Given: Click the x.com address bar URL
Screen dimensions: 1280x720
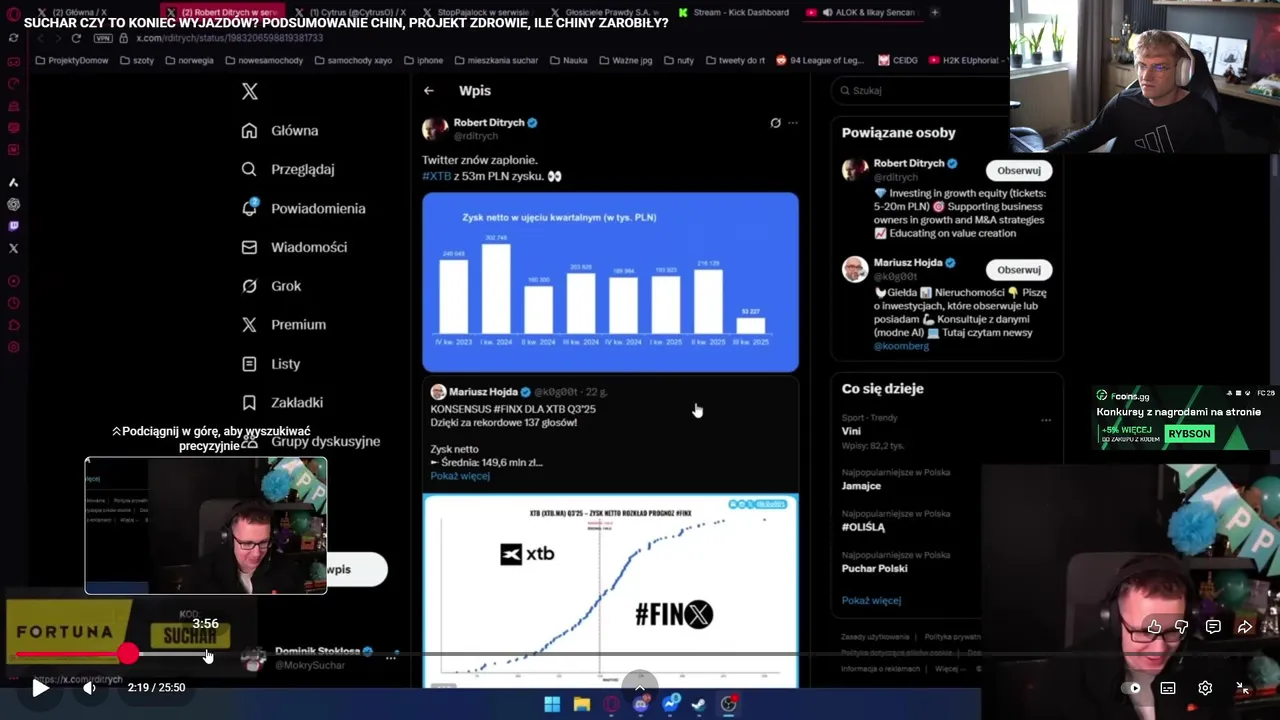Looking at the screenshot, I should [229, 38].
